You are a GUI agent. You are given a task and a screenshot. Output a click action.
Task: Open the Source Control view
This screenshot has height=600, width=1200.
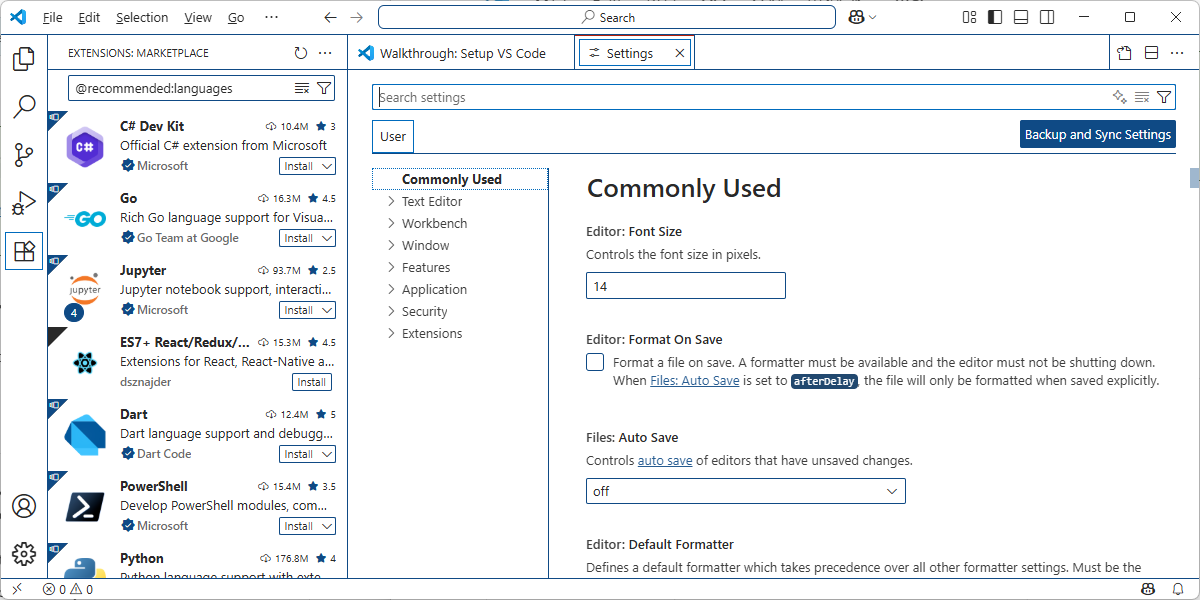pos(24,154)
